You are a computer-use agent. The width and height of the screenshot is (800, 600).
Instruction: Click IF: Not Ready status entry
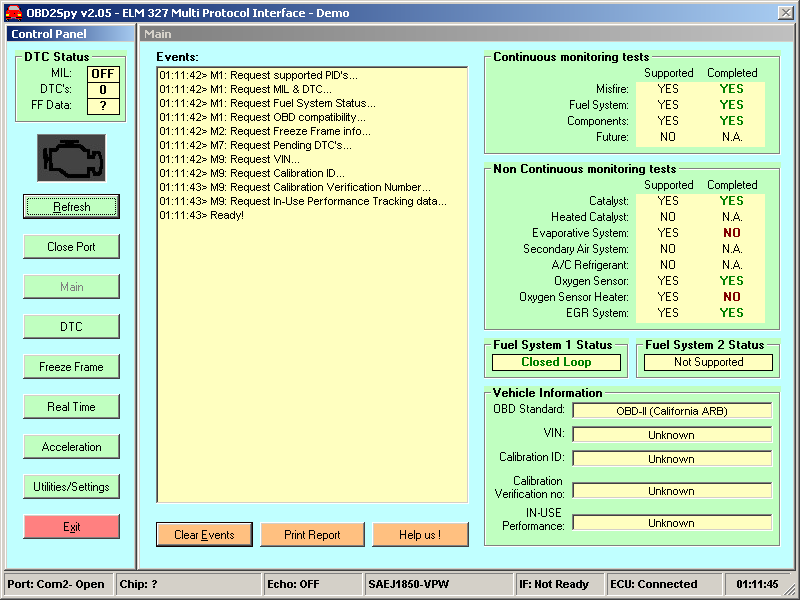coord(560,584)
